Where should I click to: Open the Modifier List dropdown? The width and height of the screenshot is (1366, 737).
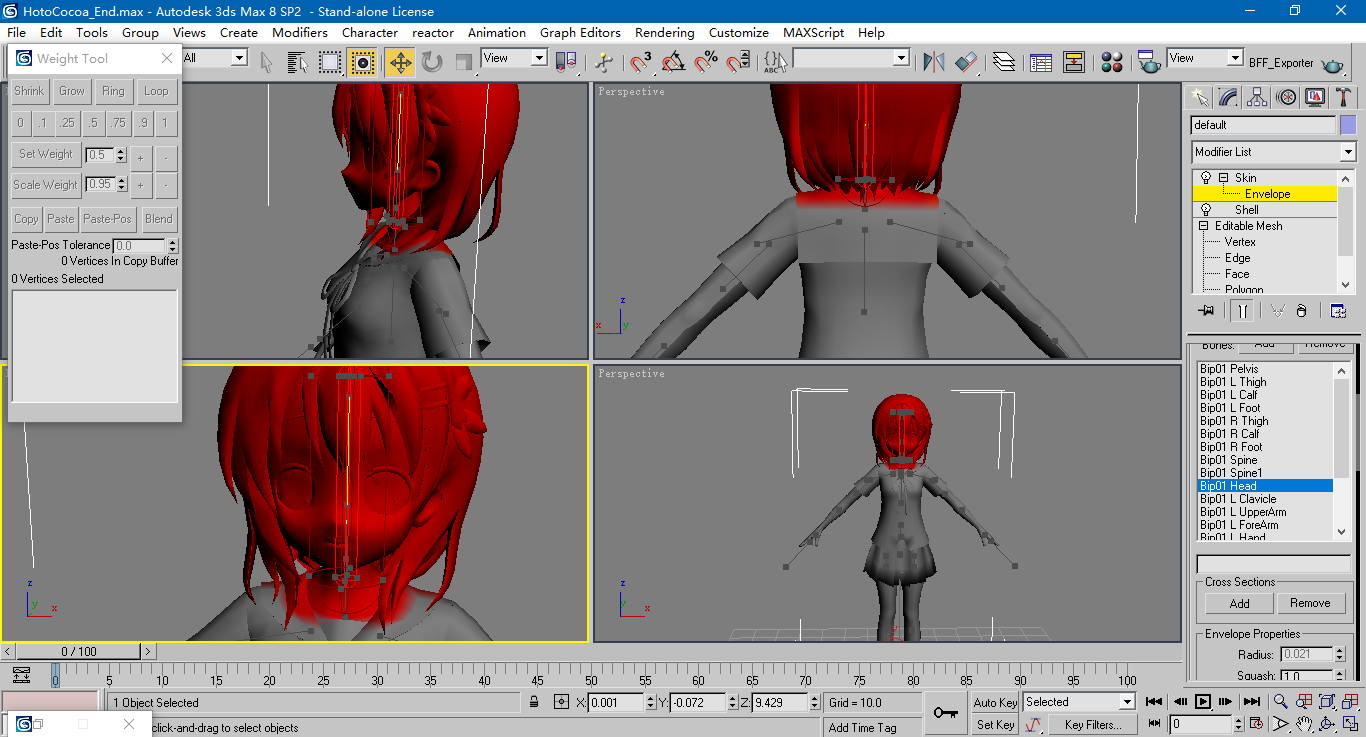(x=1347, y=152)
